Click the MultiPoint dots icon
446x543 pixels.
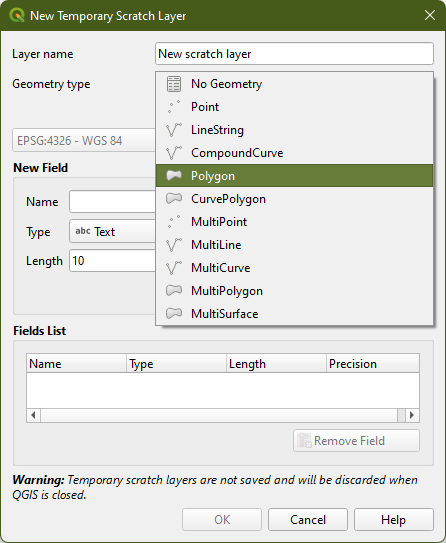[x=174, y=222]
